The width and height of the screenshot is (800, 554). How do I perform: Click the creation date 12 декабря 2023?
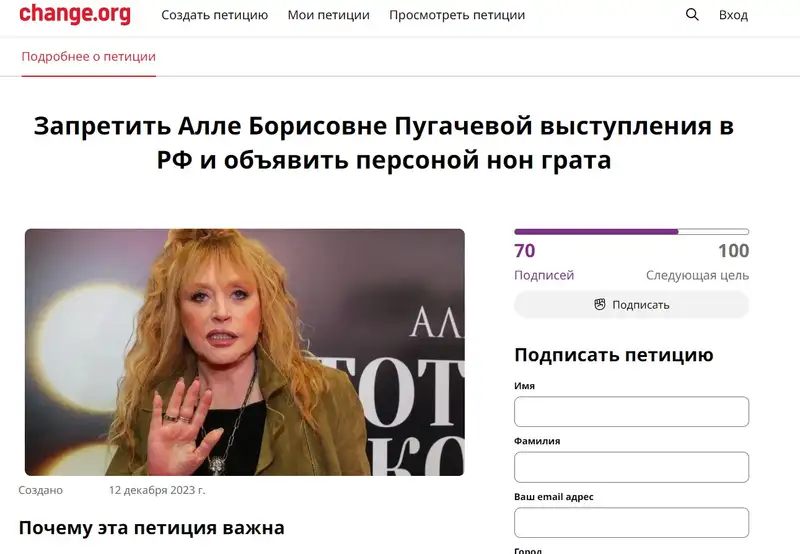tap(157, 490)
